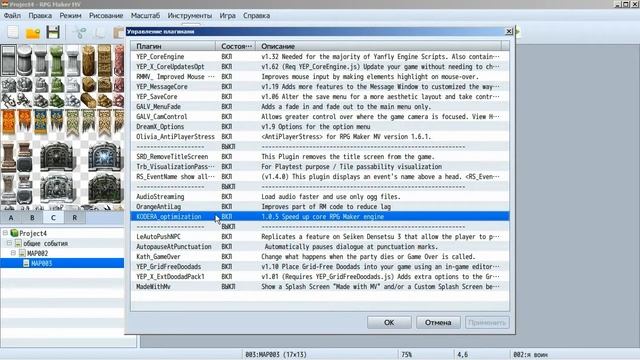Select the green pillar tile in palette
The width and height of the screenshot is (640, 360).
[57, 60]
